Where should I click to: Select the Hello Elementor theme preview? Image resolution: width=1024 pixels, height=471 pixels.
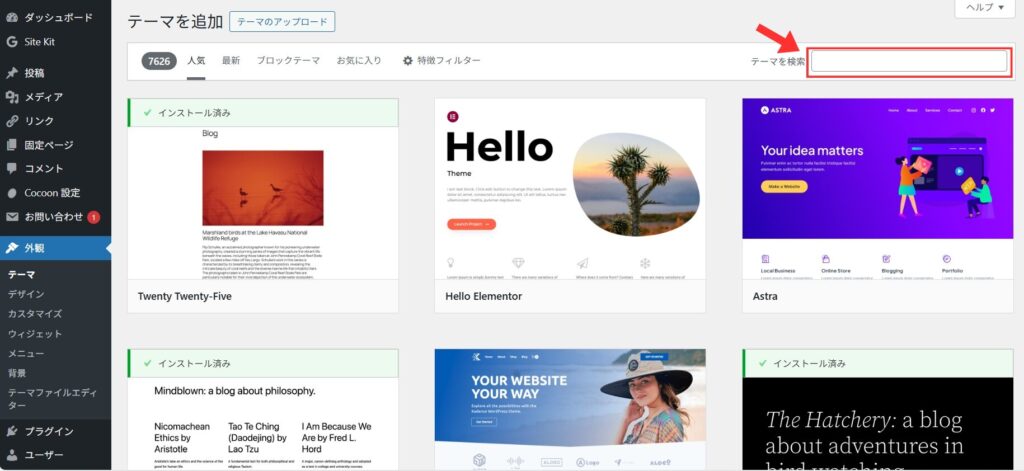[x=570, y=189]
